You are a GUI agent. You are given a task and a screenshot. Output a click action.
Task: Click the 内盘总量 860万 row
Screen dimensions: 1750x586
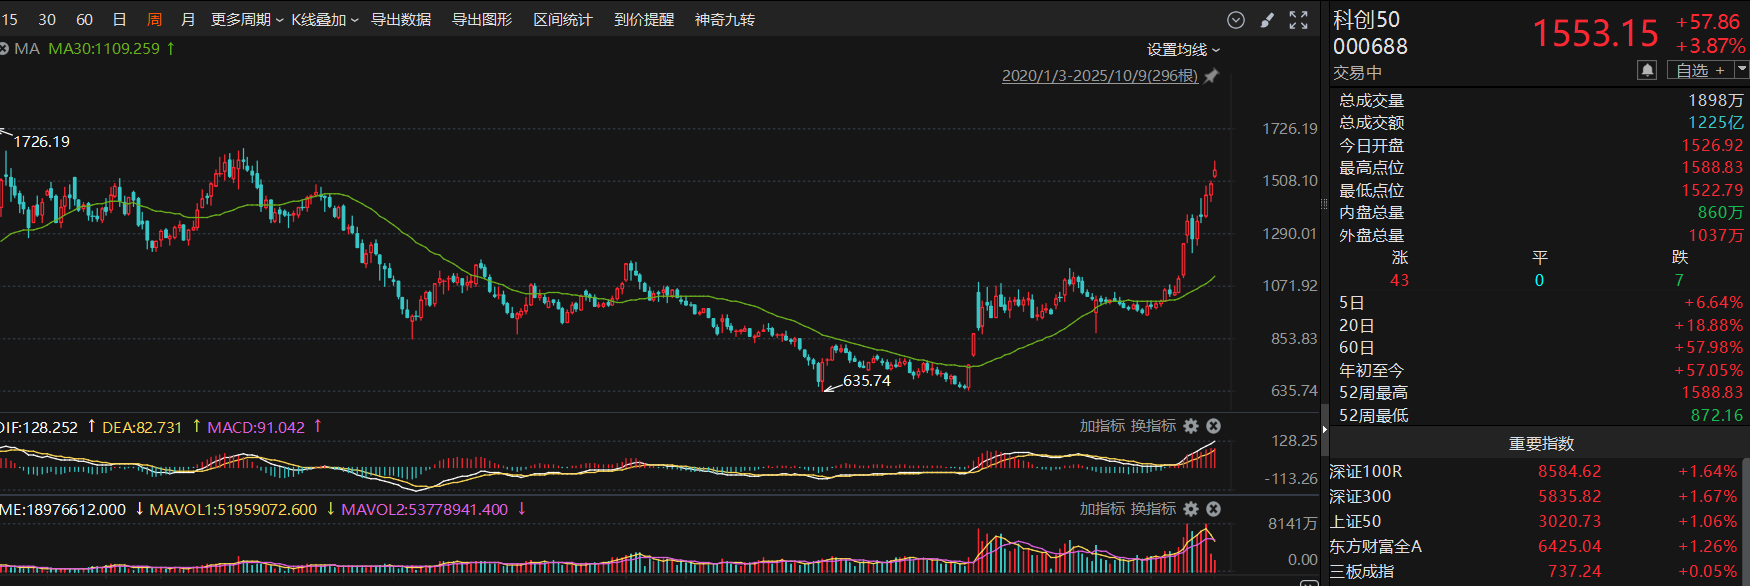1541,212
